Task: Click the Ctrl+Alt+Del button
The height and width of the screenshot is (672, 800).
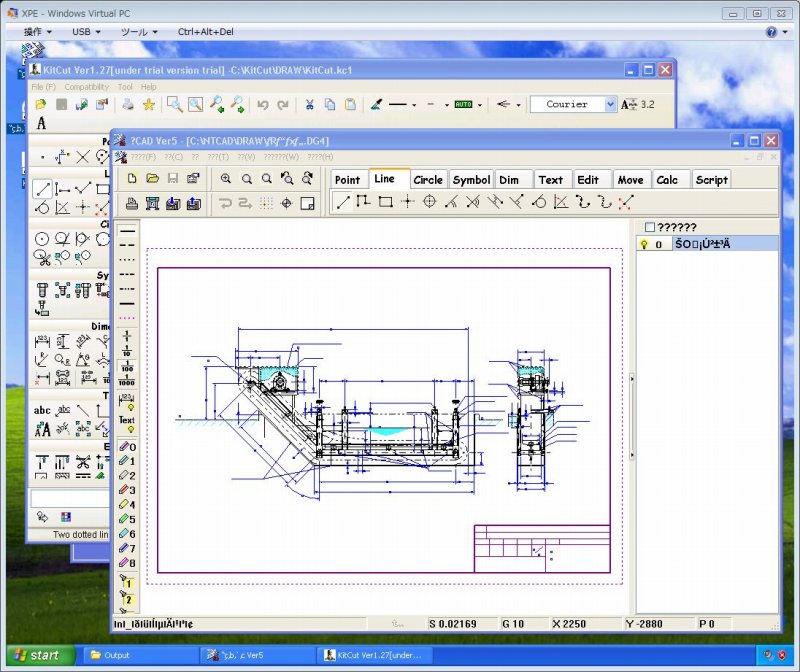Action: coord(205,31)
